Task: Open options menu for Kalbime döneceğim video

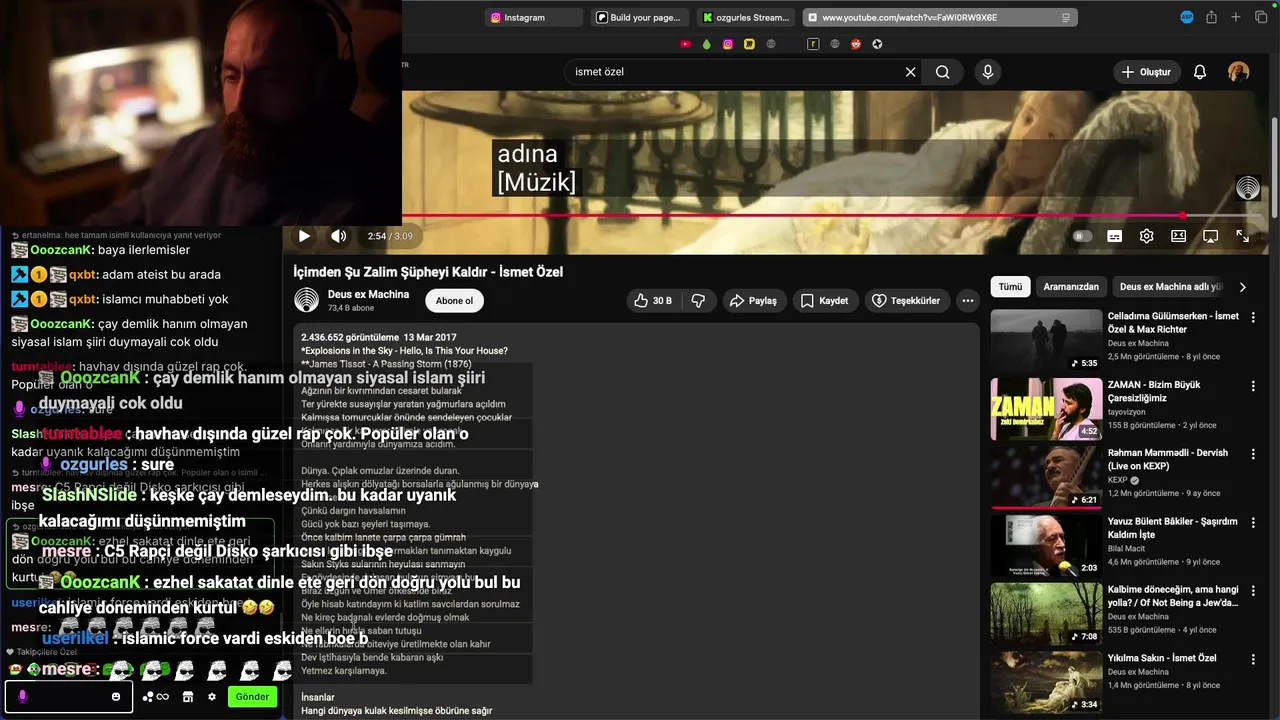Action: [1253, 591]
